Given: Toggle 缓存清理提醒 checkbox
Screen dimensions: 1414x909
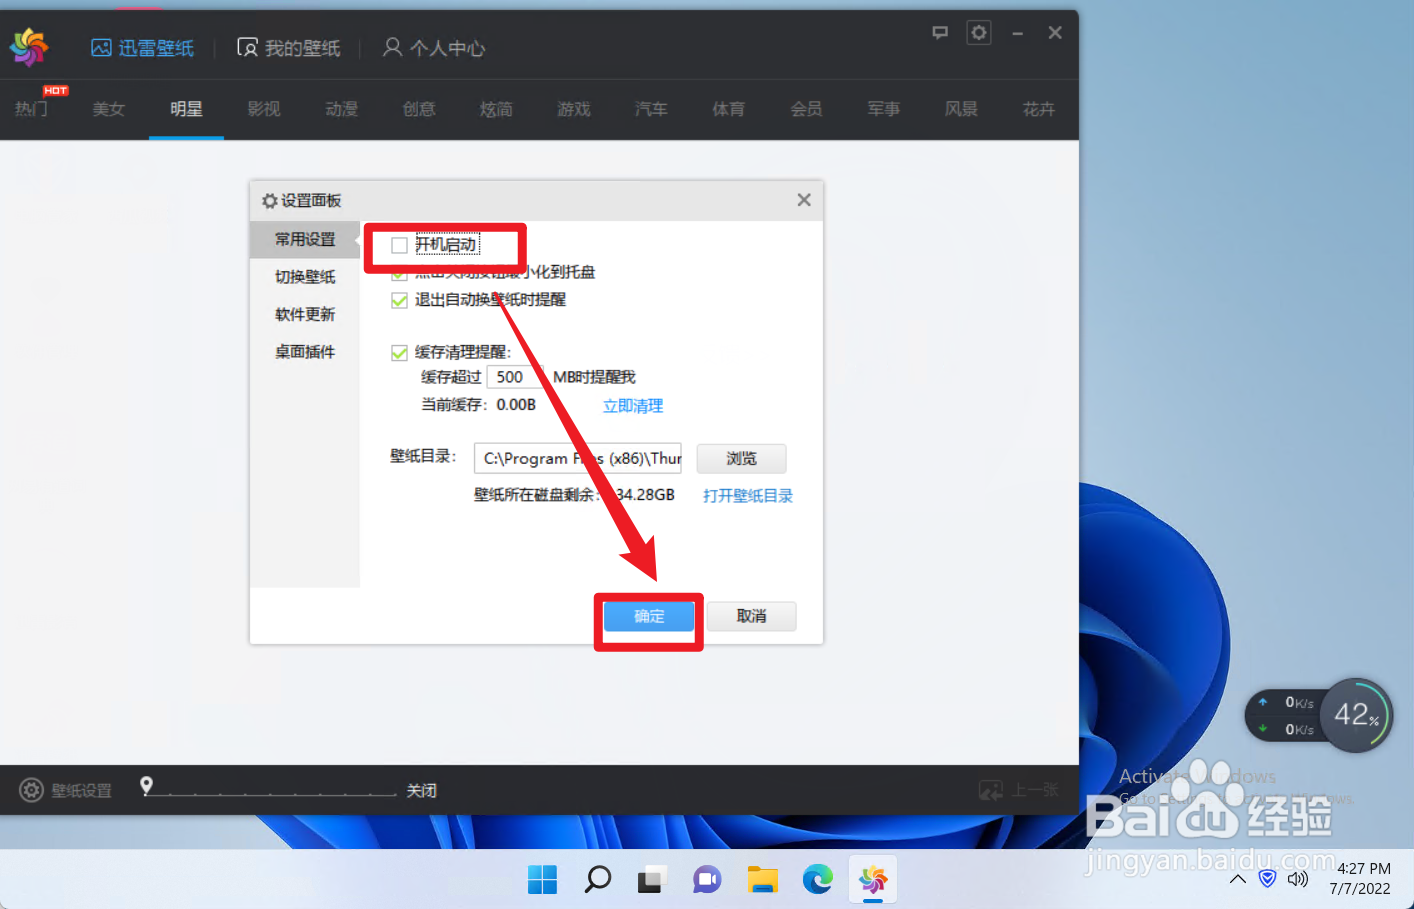Looking at the screenshot, I should [x=399, y=352].
